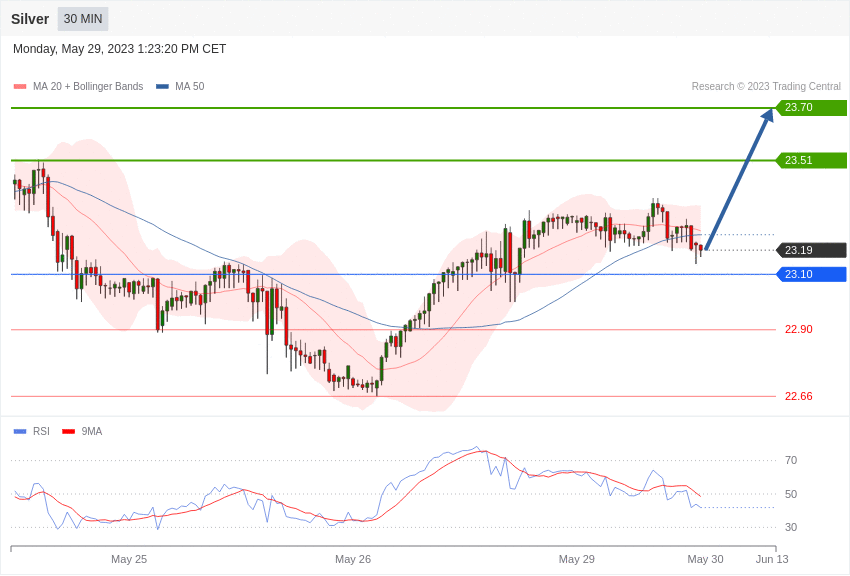Viewport: 850px width, 576px height.
Task: Click the 'MA 20 + Bollinger Bands' legend label
Action: coord(88,86)
